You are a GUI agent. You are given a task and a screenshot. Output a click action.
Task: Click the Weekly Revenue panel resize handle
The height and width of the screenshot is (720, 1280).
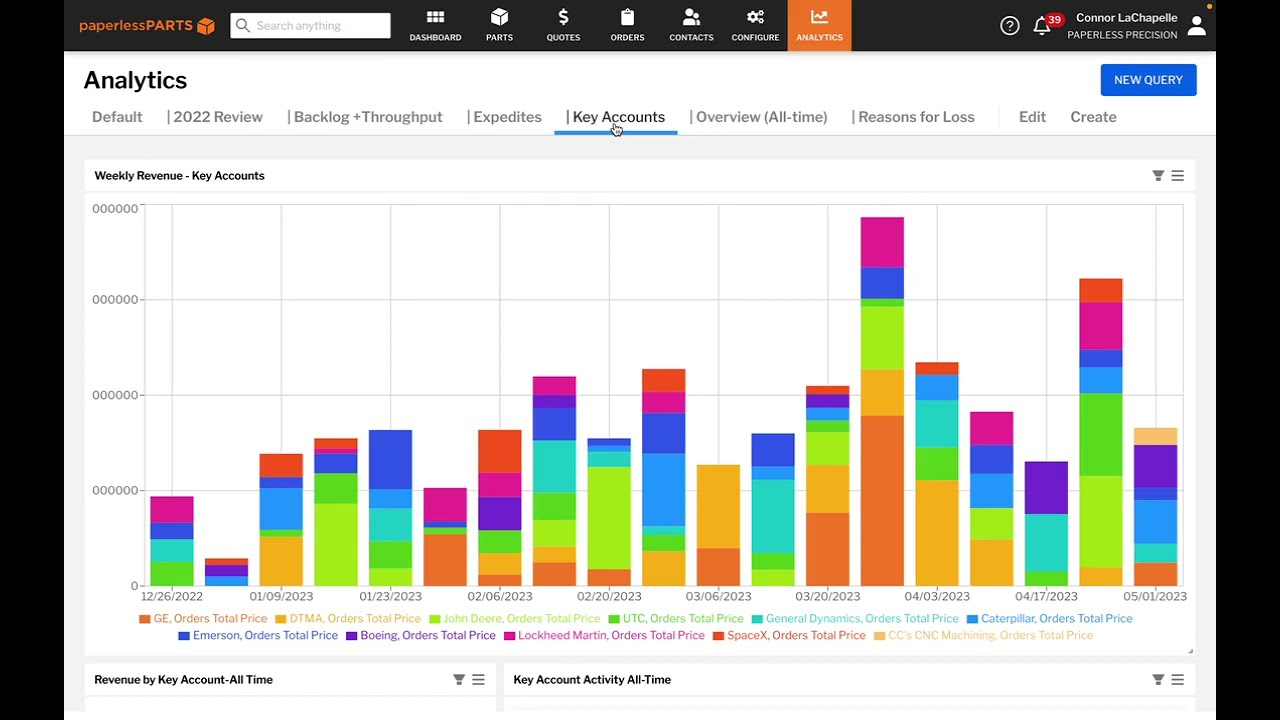(1190, 651)
